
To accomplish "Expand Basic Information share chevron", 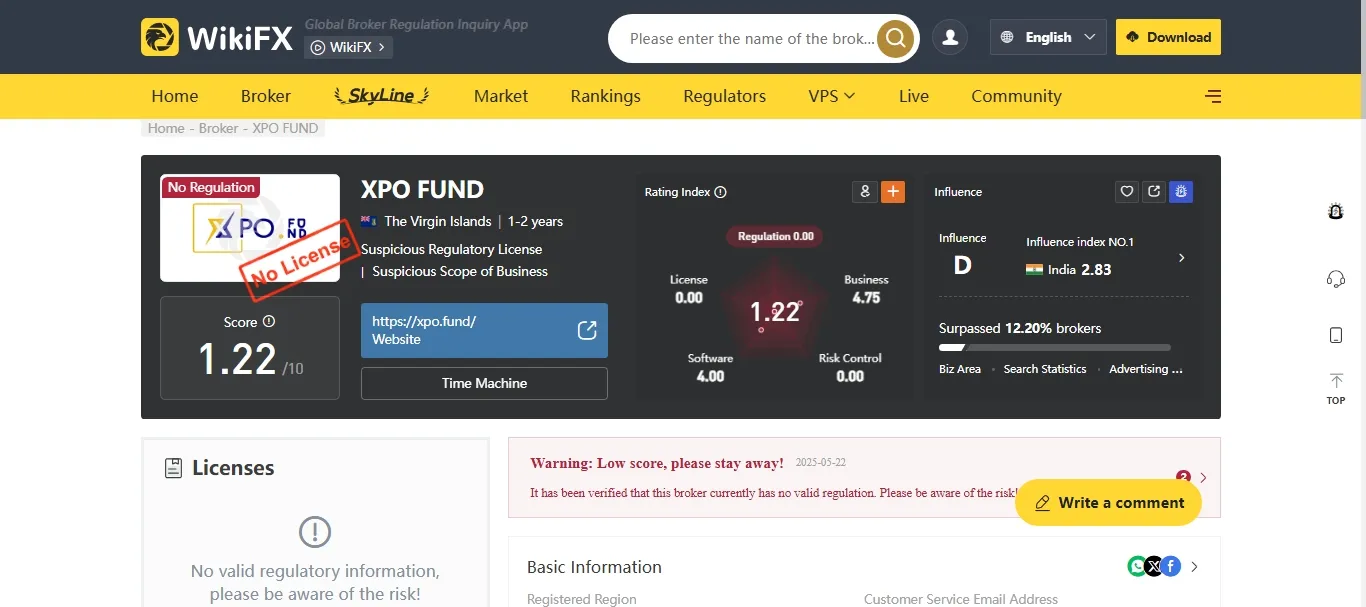I will tap(1194, 567).
